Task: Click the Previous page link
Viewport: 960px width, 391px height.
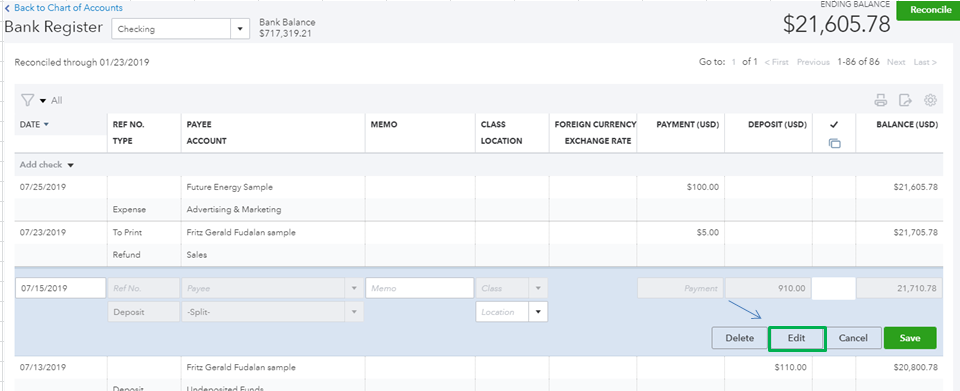Action: [813, 62]
